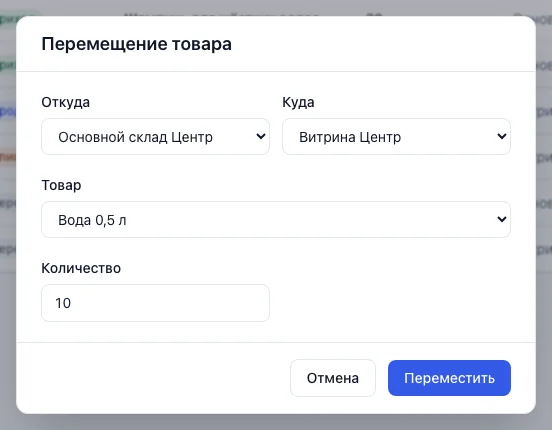Click the Товар field label
This screenshot has height=430, width=552.
point(61,185)
